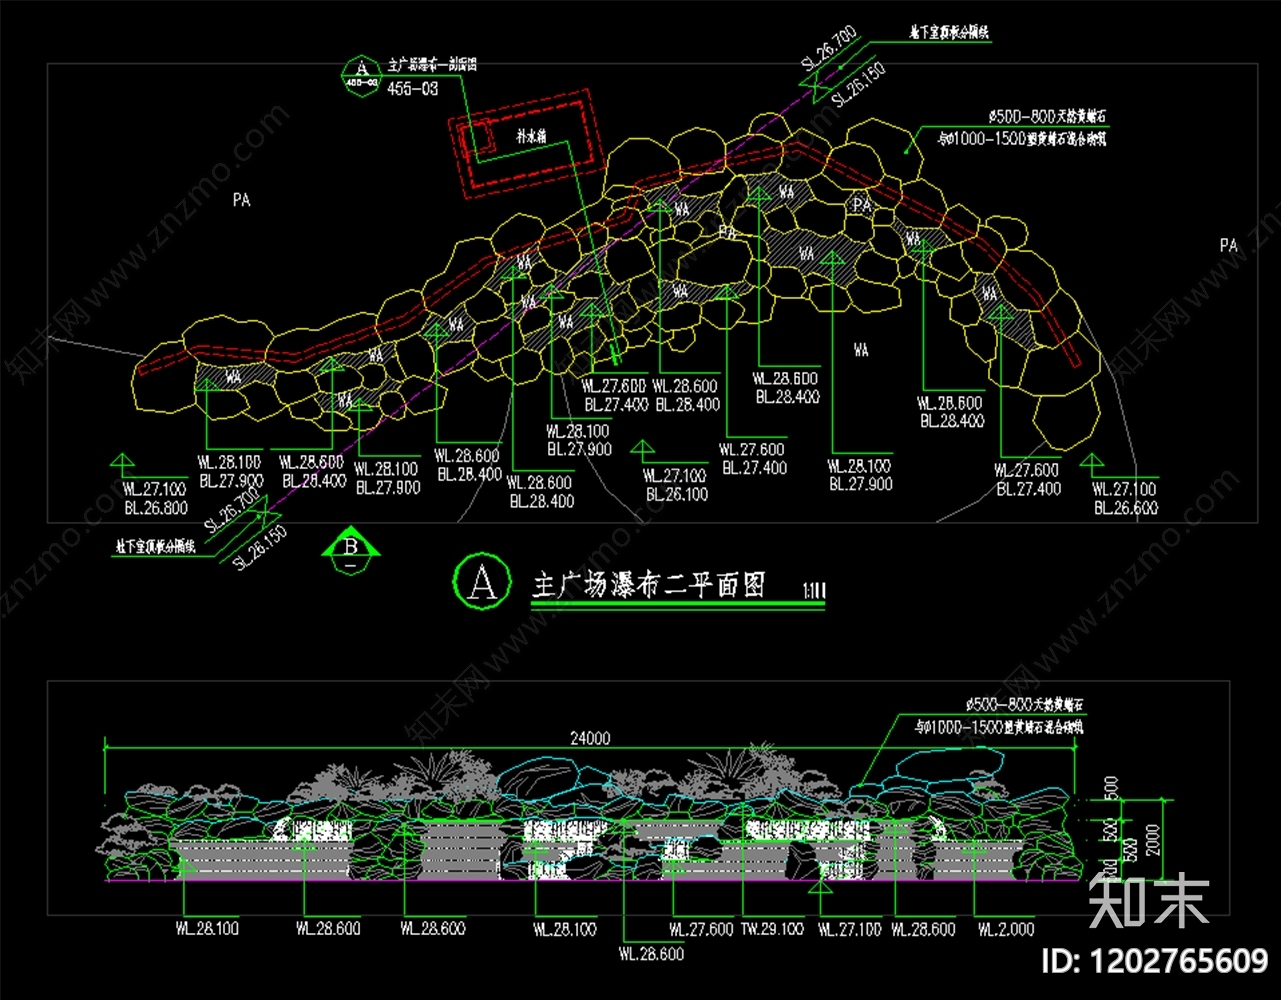Select the BL.26.800 level label

coord(156,507)
